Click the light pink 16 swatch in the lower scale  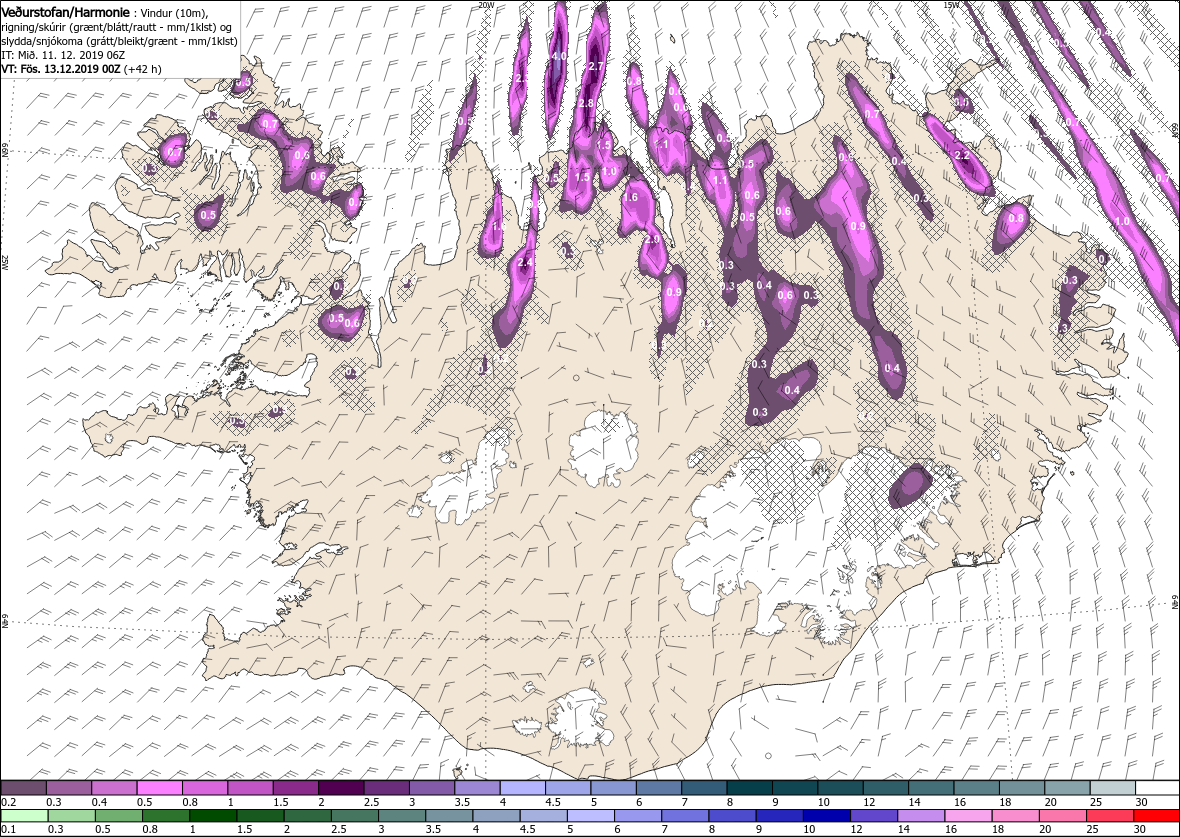tap(968, 817)
